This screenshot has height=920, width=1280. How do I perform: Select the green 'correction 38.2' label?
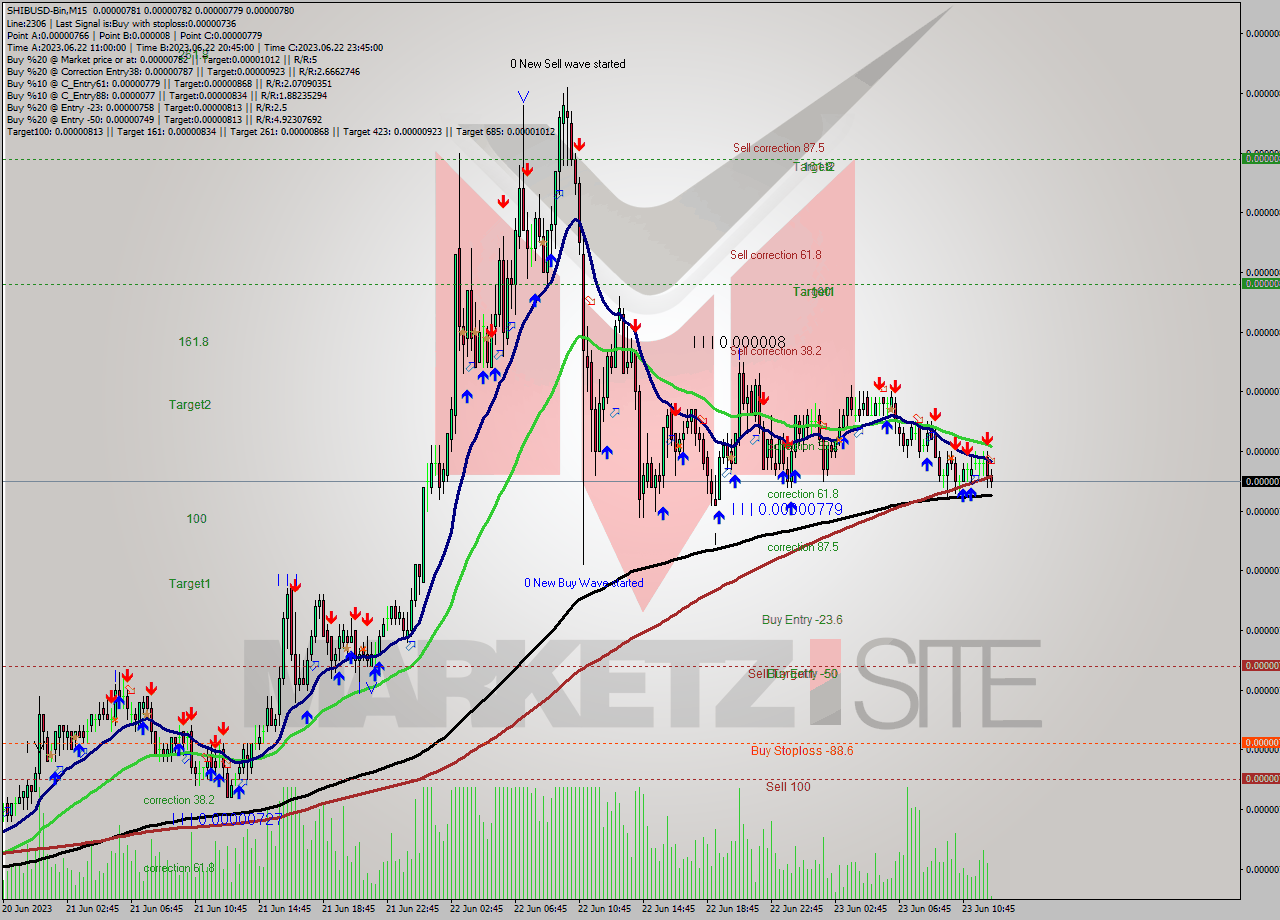click(179, 800)
